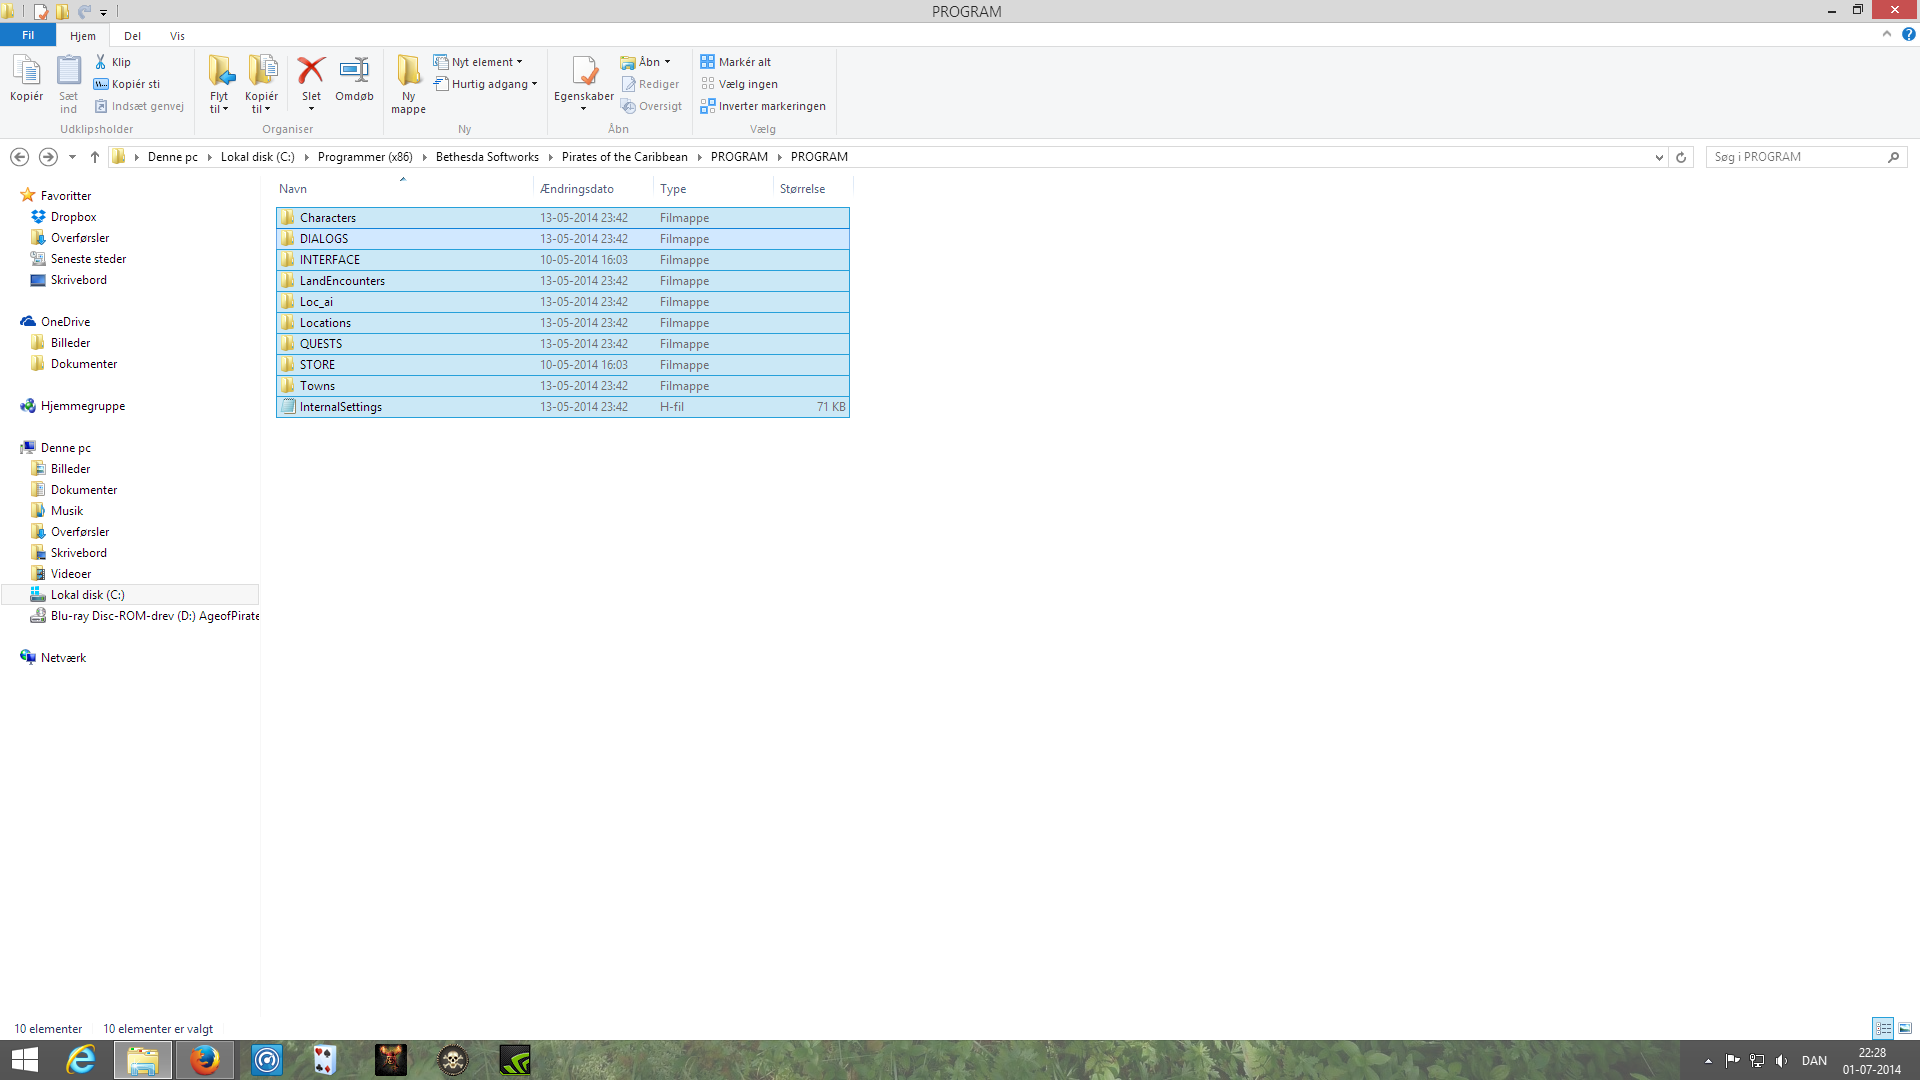Open Dropbox in Favoritter
The height and width of the screenshot is (1080, 1920).
(73, 217)
